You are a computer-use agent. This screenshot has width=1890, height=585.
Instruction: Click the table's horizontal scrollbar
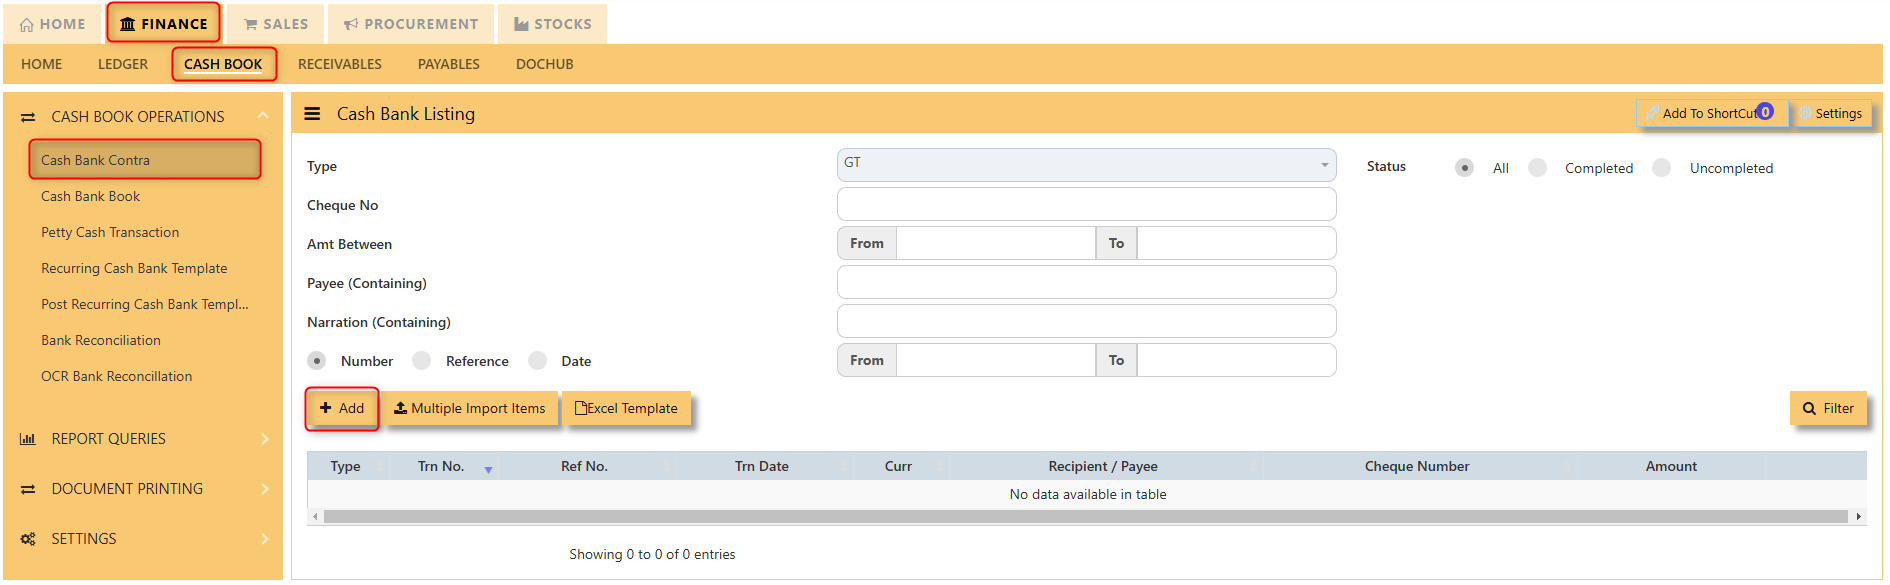tap(1086, 517)
